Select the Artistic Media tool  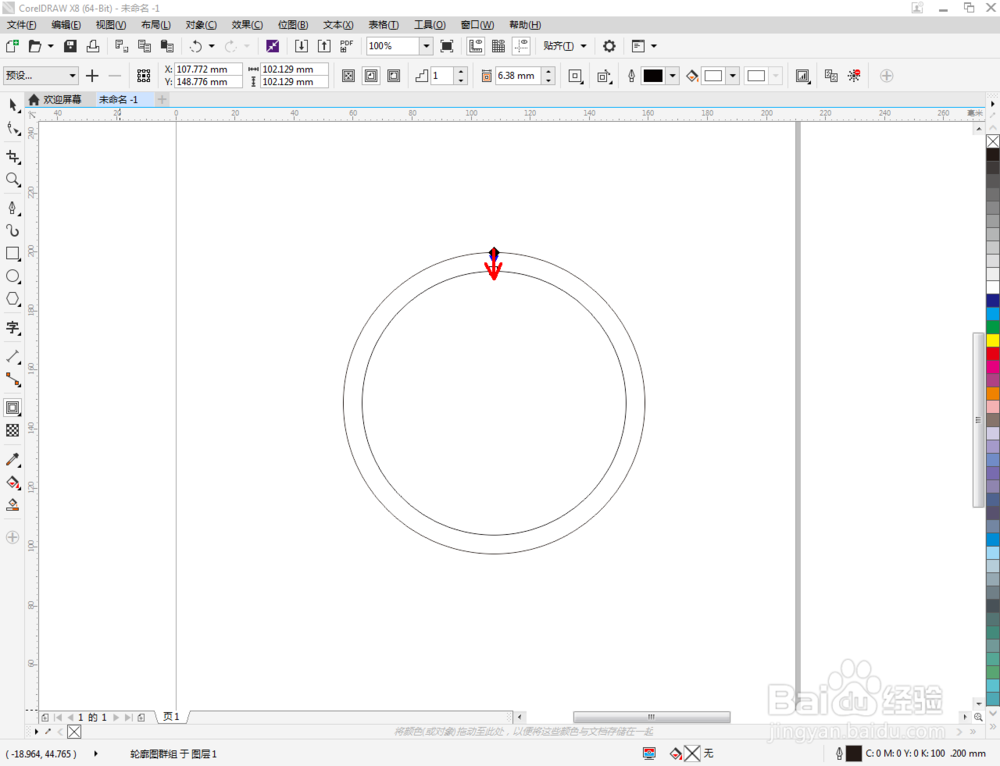point(13,230)
